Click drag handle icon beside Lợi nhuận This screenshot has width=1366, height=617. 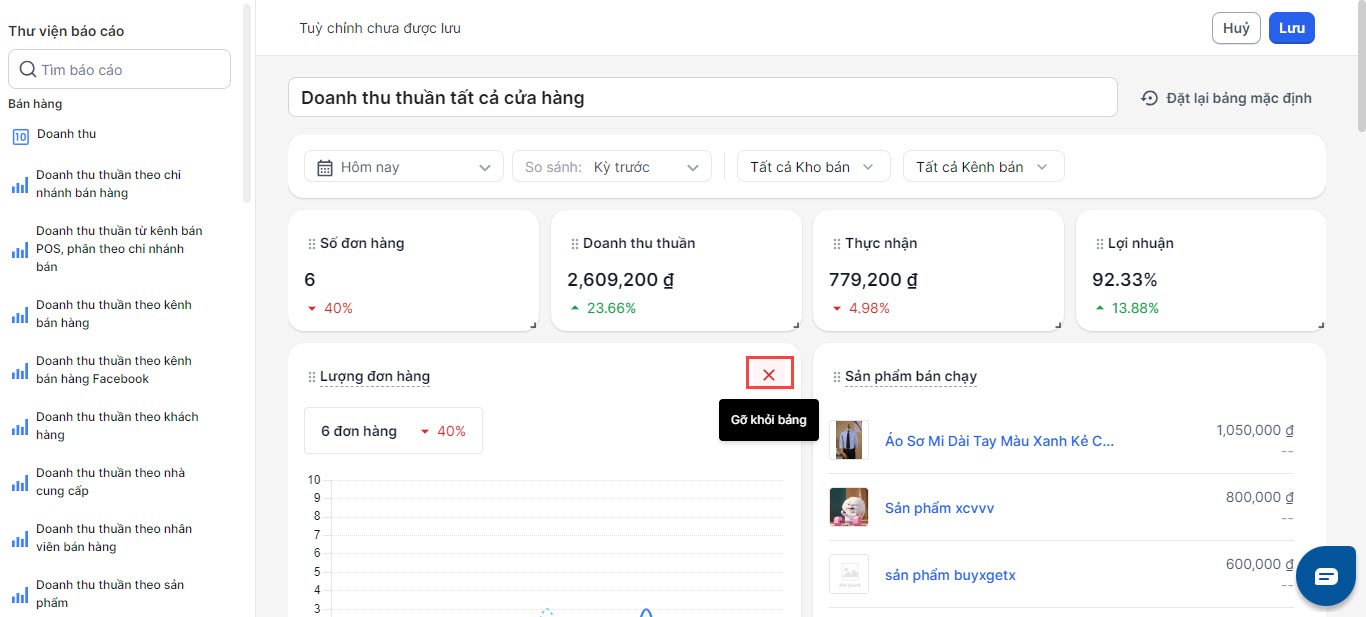click(x=1099, y=244)
